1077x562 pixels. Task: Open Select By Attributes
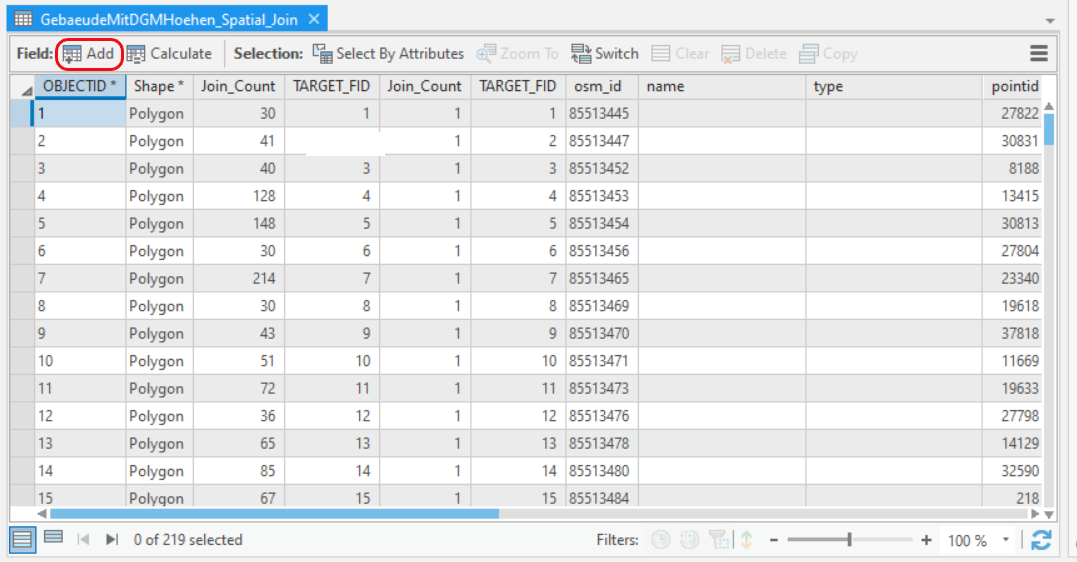coord(388,54)
